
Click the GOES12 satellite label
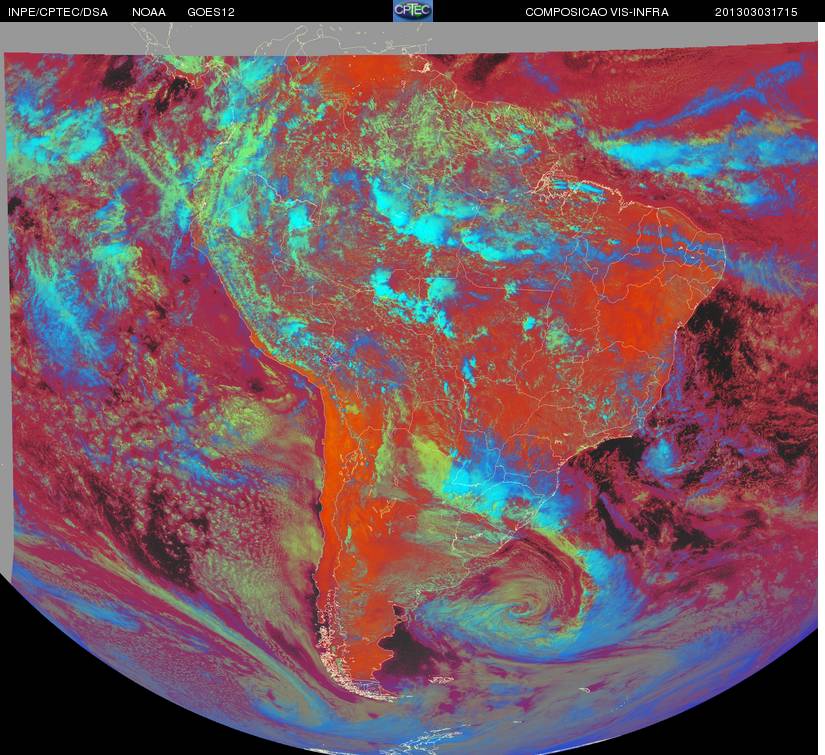[211, 12]
